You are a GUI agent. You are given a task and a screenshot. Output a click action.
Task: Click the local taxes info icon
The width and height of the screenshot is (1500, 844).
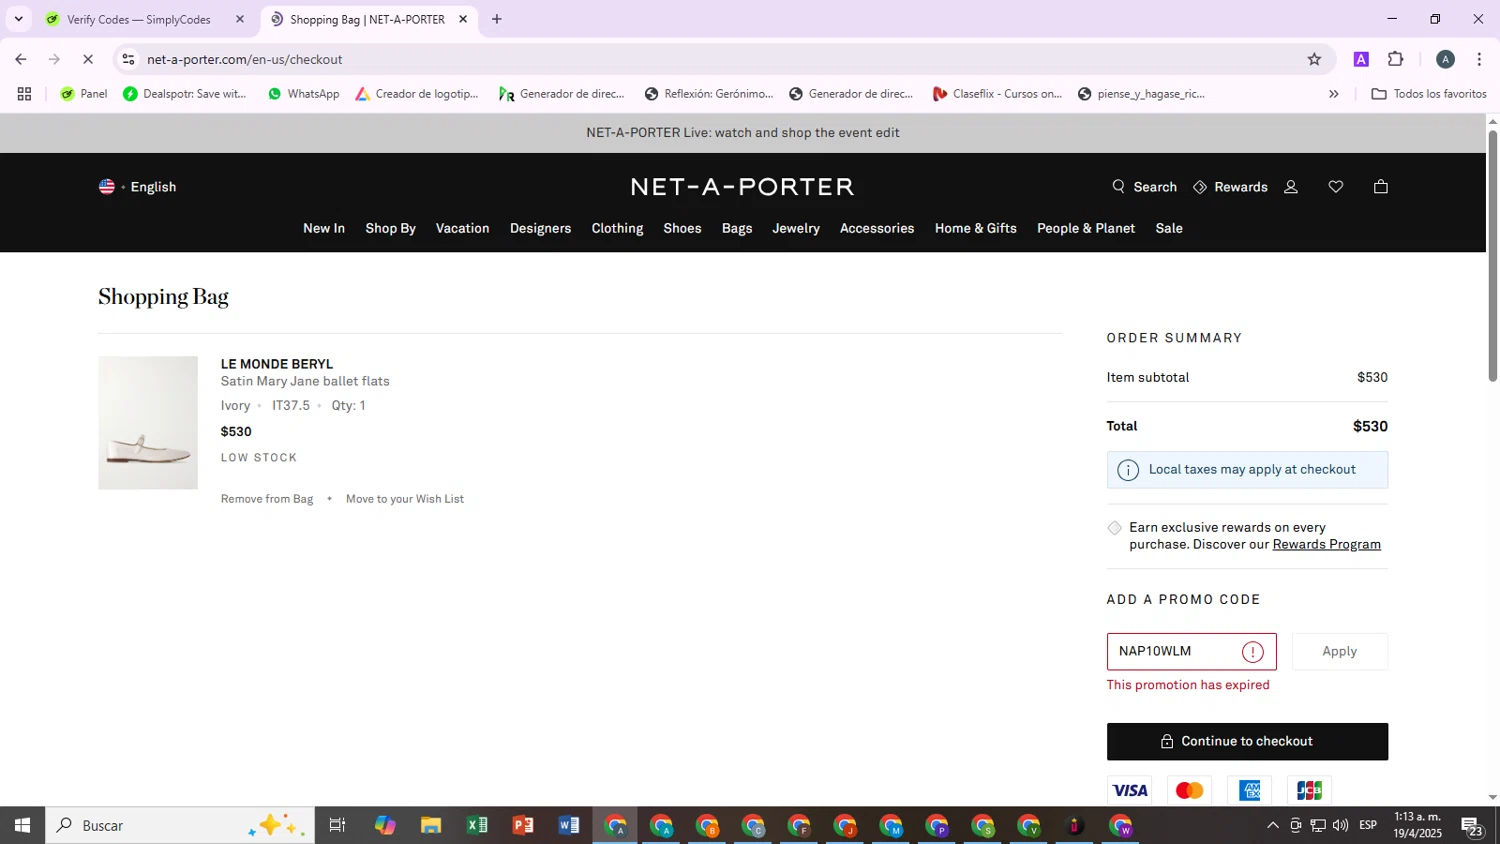(1128, 470)
